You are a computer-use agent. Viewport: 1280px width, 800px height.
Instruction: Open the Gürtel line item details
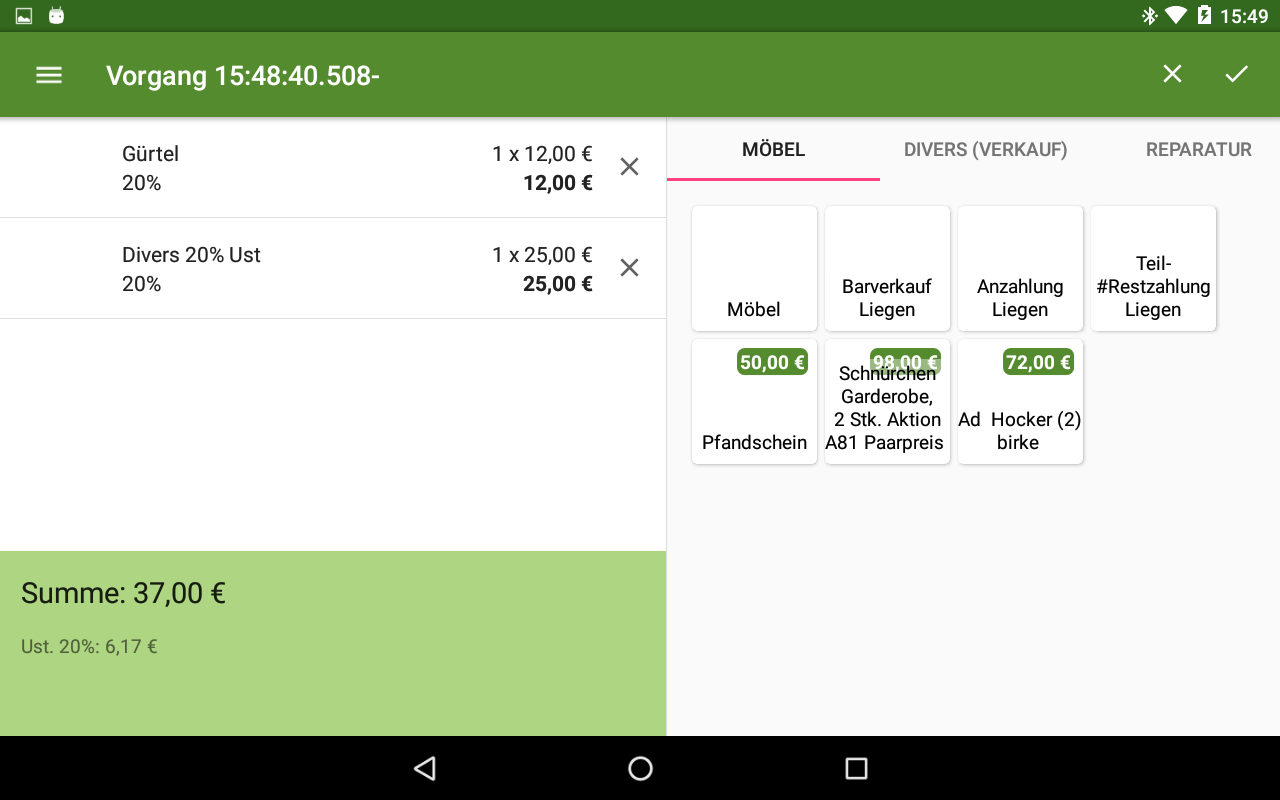pos(300,168)
